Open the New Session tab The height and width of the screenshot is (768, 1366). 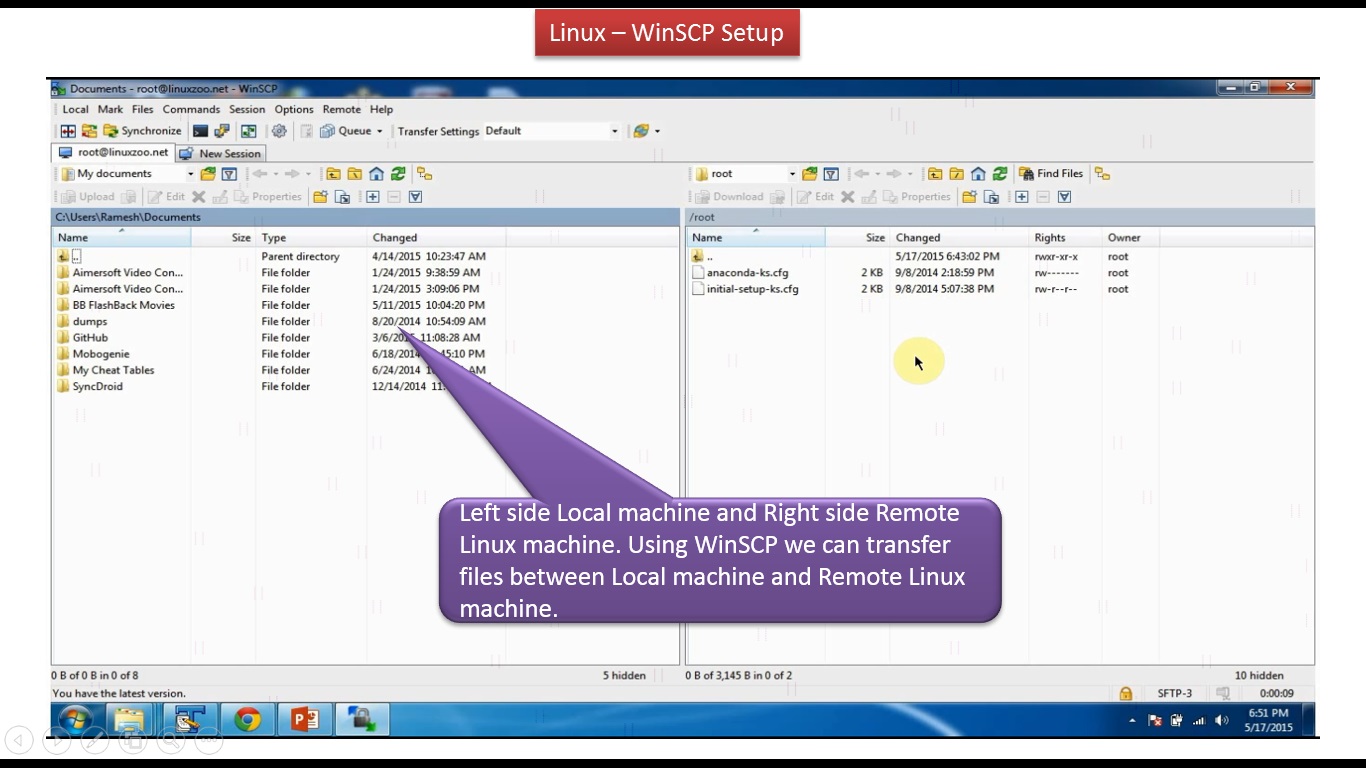pos(220,154)
